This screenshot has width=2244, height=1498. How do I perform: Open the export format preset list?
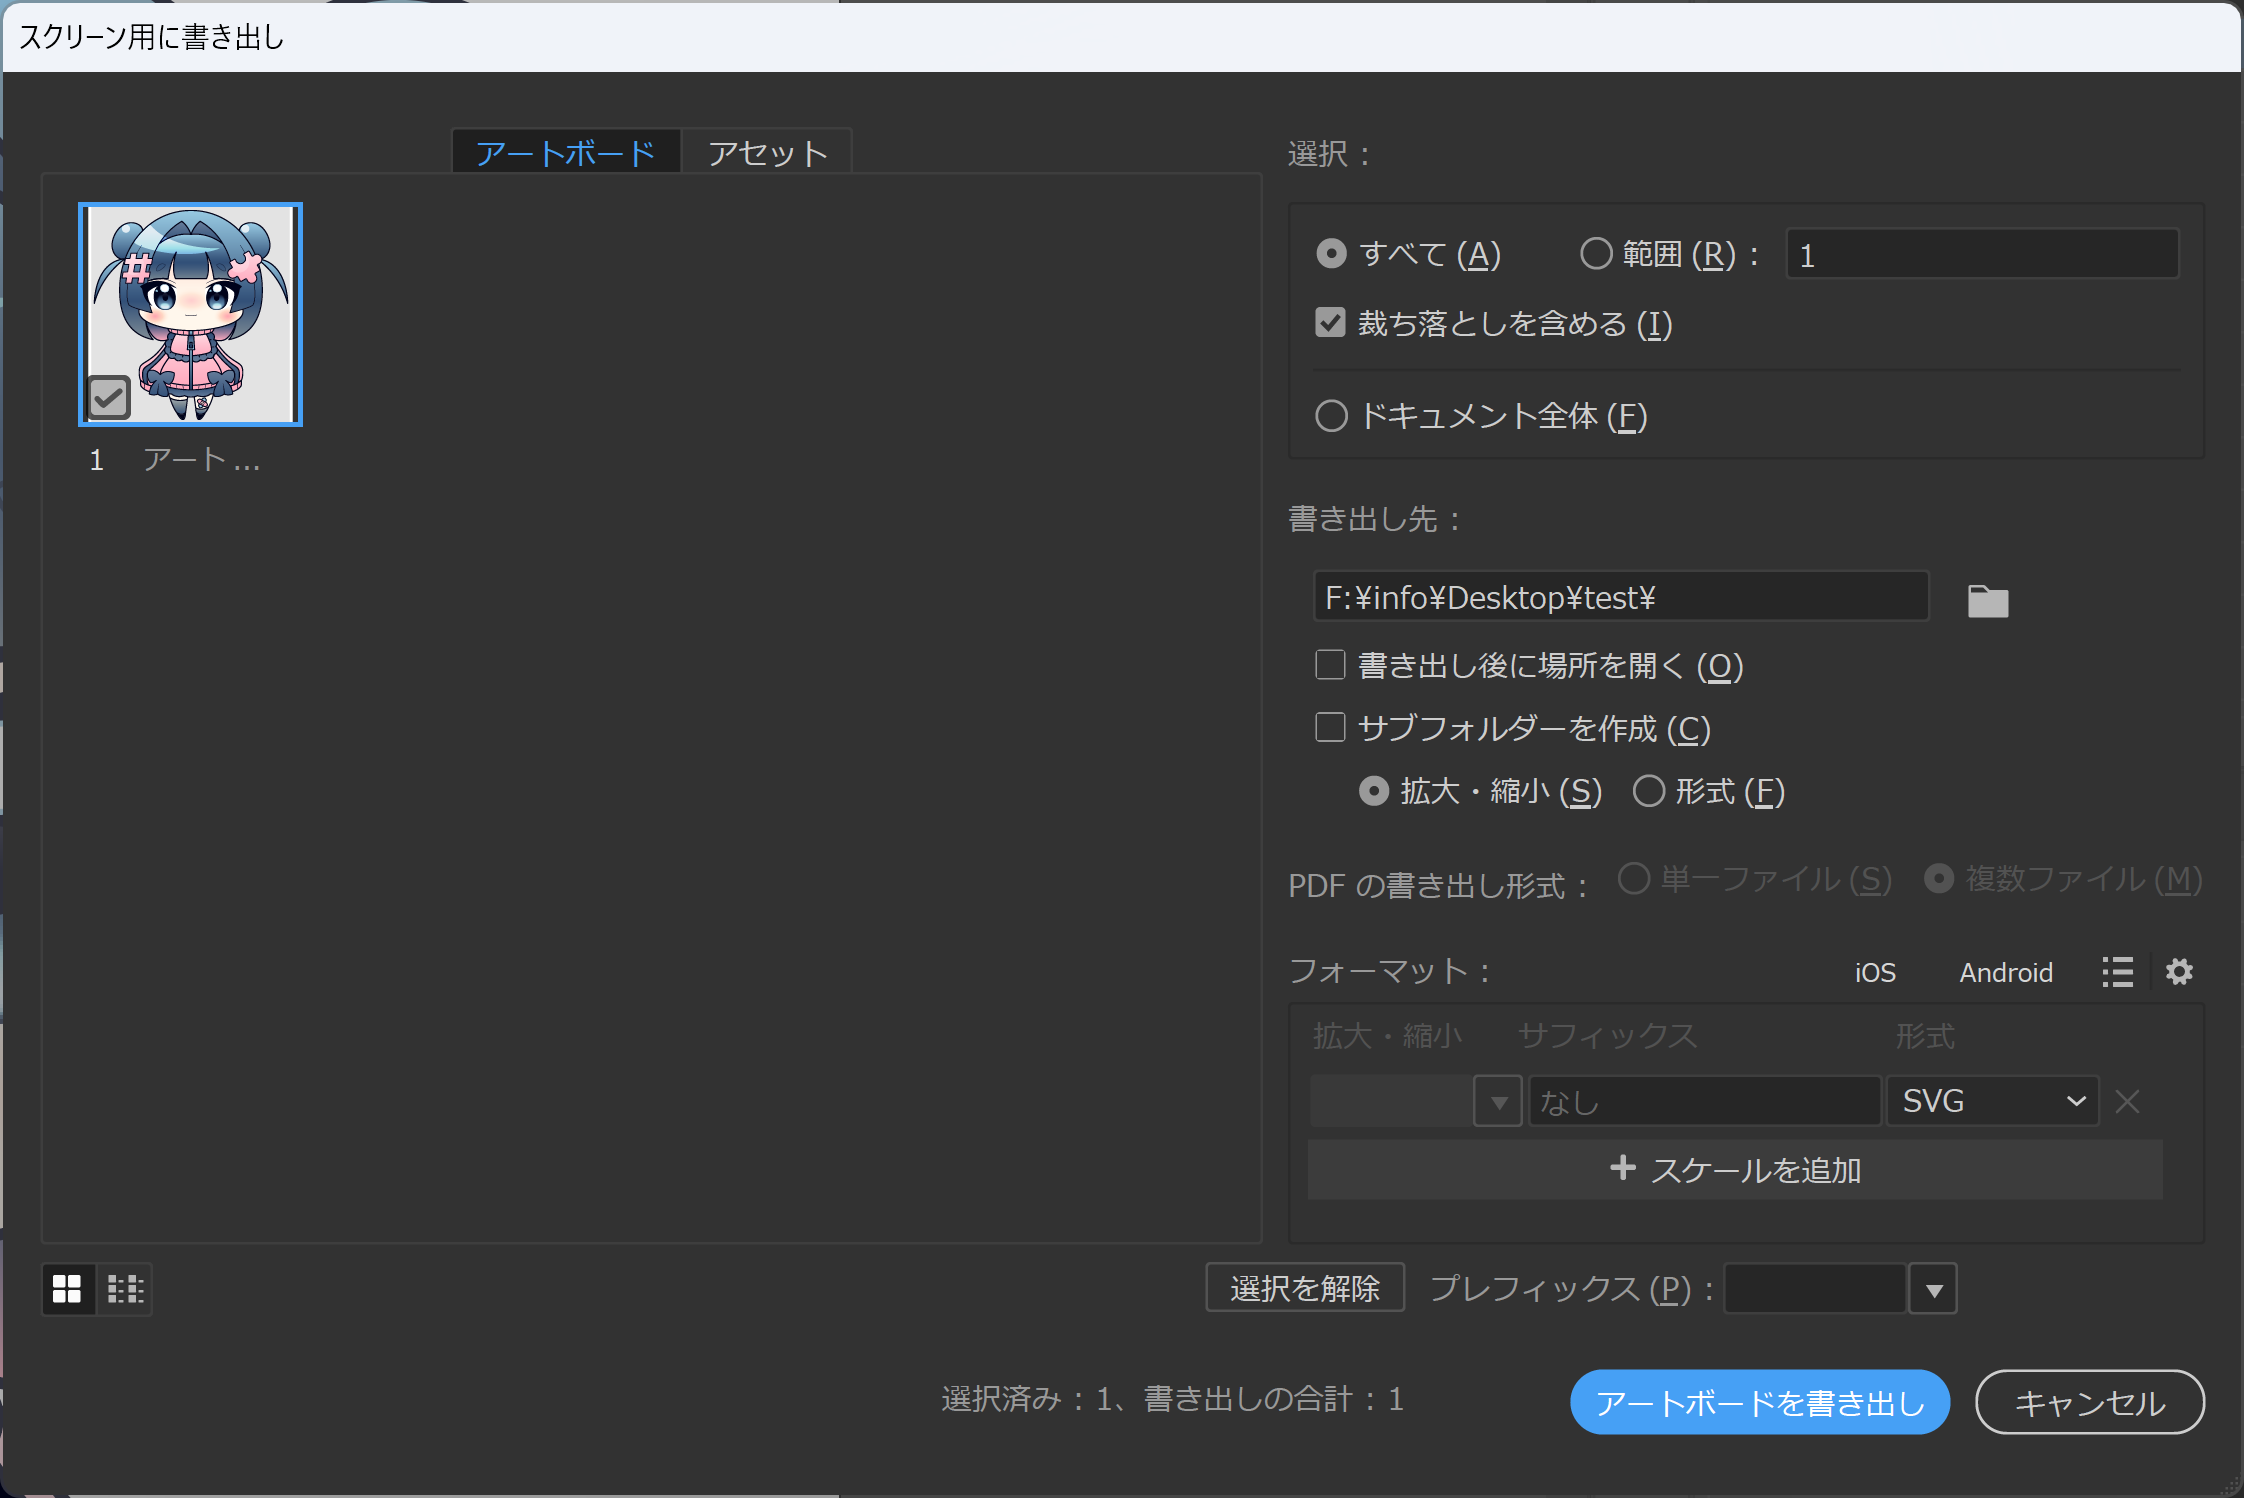coord(2117,971)
